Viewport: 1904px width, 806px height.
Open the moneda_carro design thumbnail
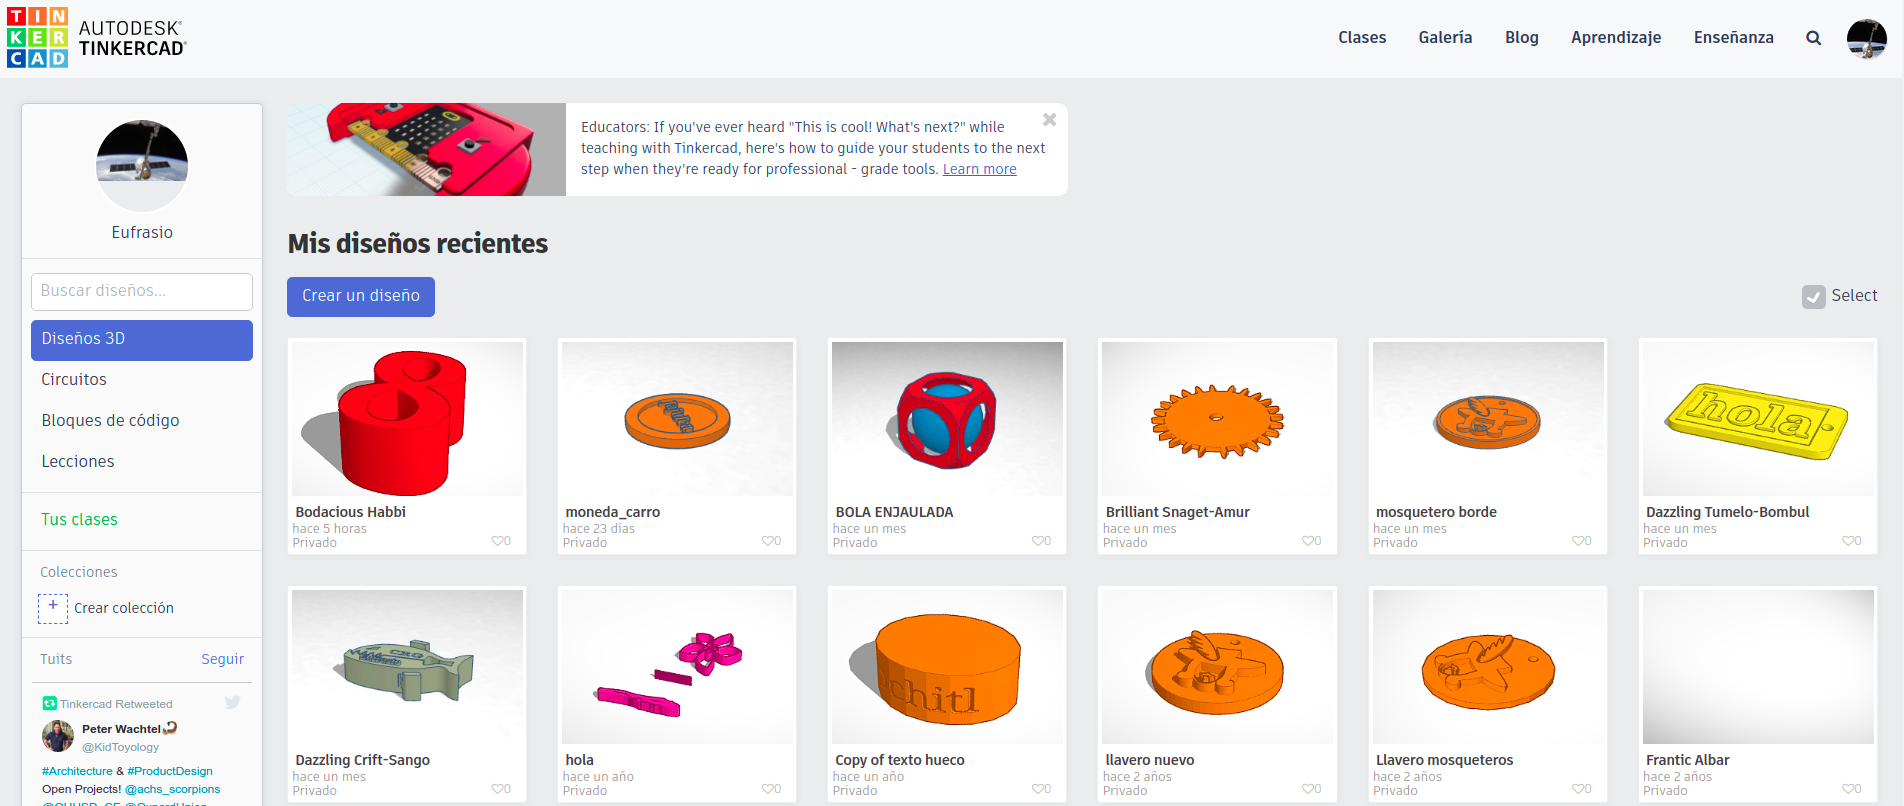[677, 419]
